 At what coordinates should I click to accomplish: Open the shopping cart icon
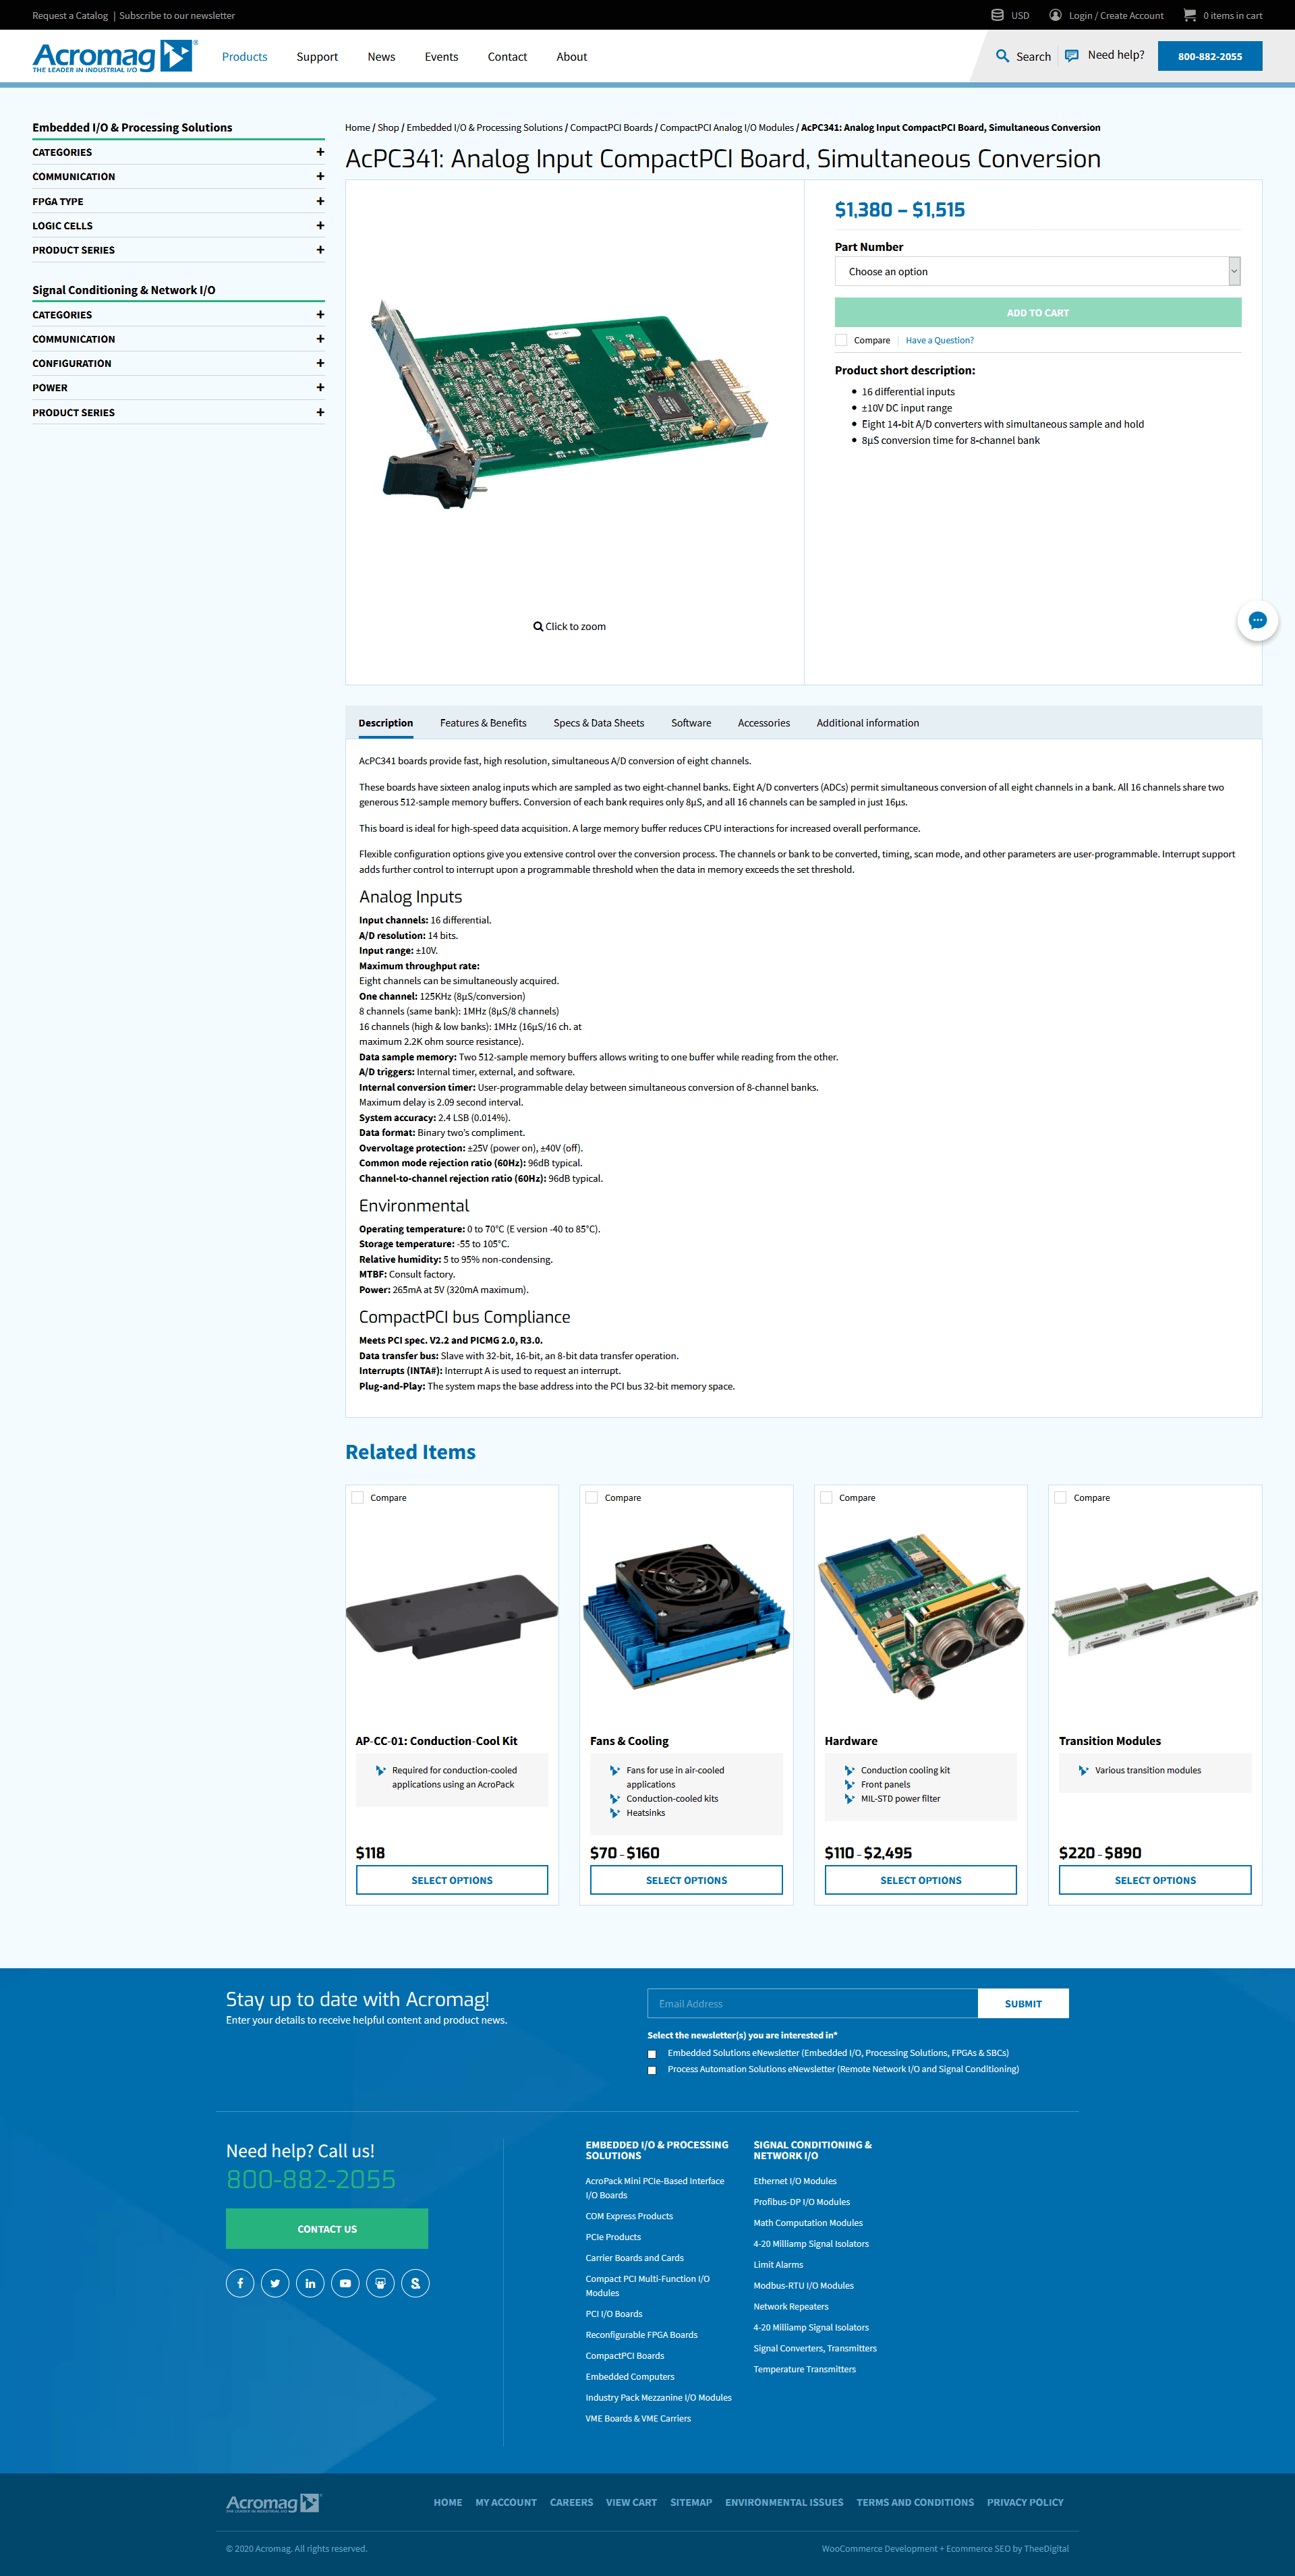coord(1189,15)
